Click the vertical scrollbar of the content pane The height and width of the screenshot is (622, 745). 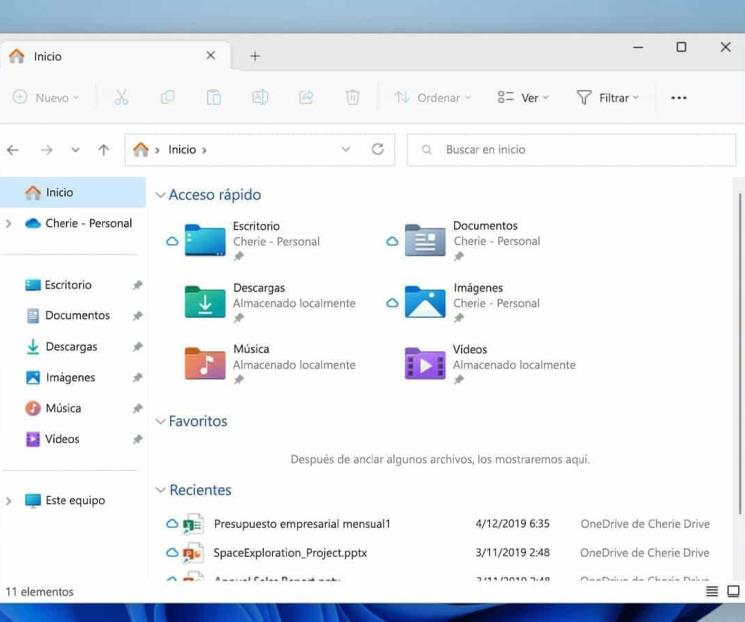[x=739, y=353]
